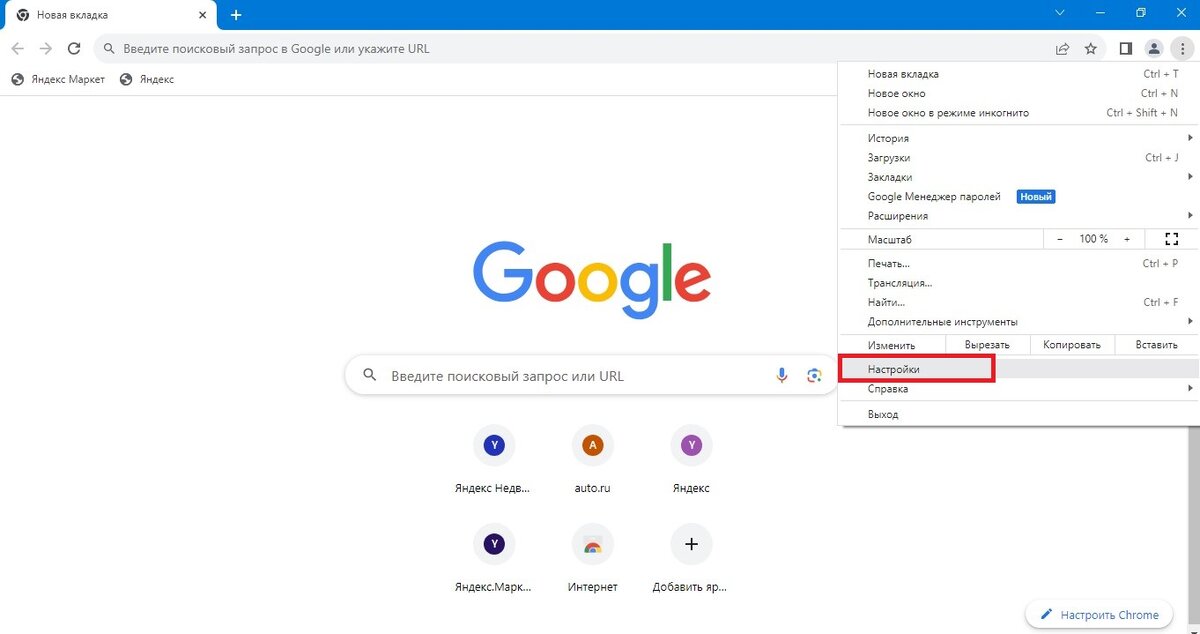Choose Печать... from the menu

(x=1017, y=264)
